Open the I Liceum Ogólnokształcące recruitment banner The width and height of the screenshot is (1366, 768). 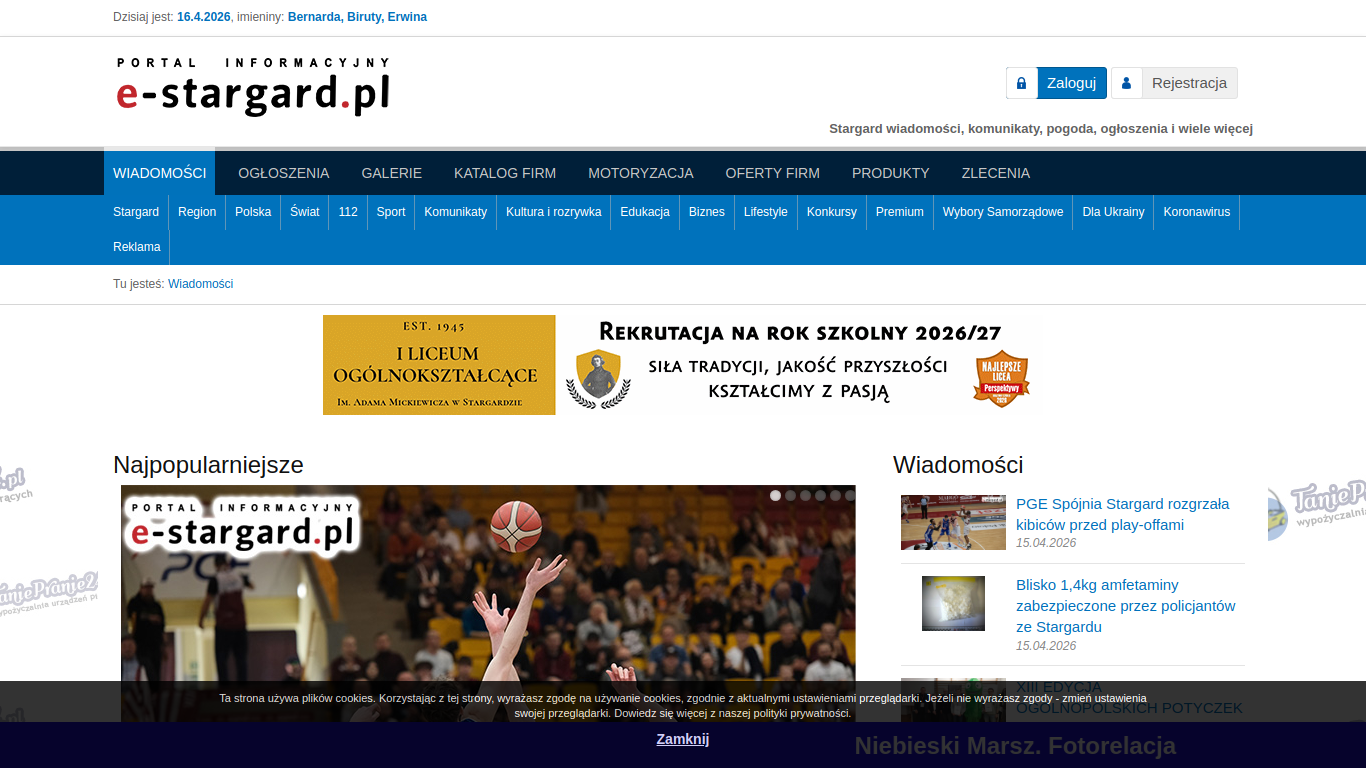pos(683,365)
